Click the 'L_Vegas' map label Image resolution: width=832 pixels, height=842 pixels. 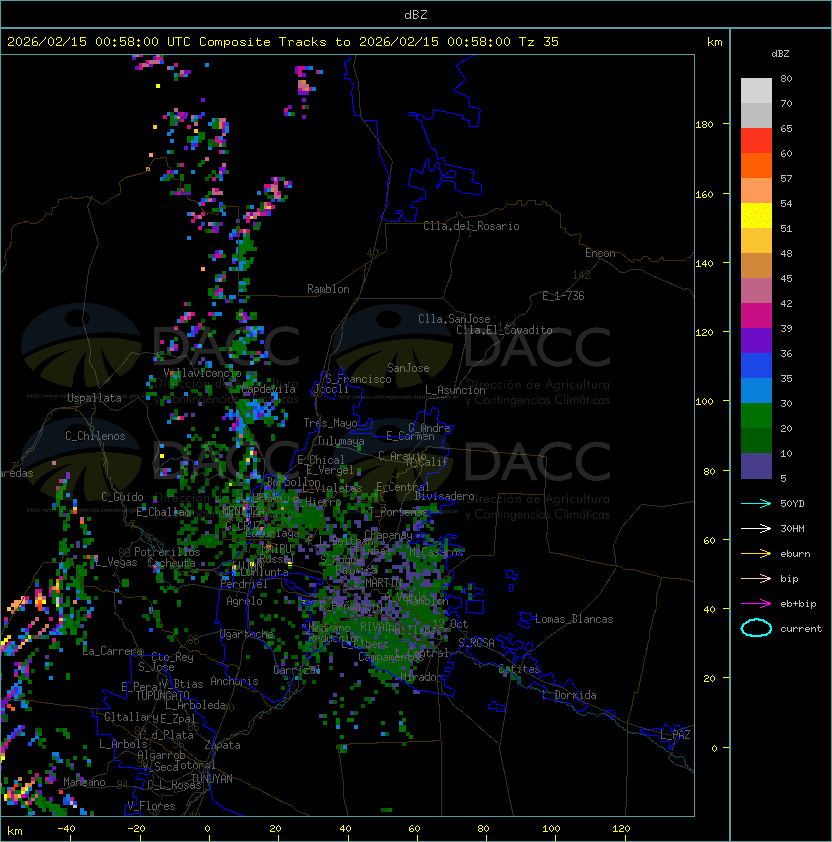coord(116,562)
